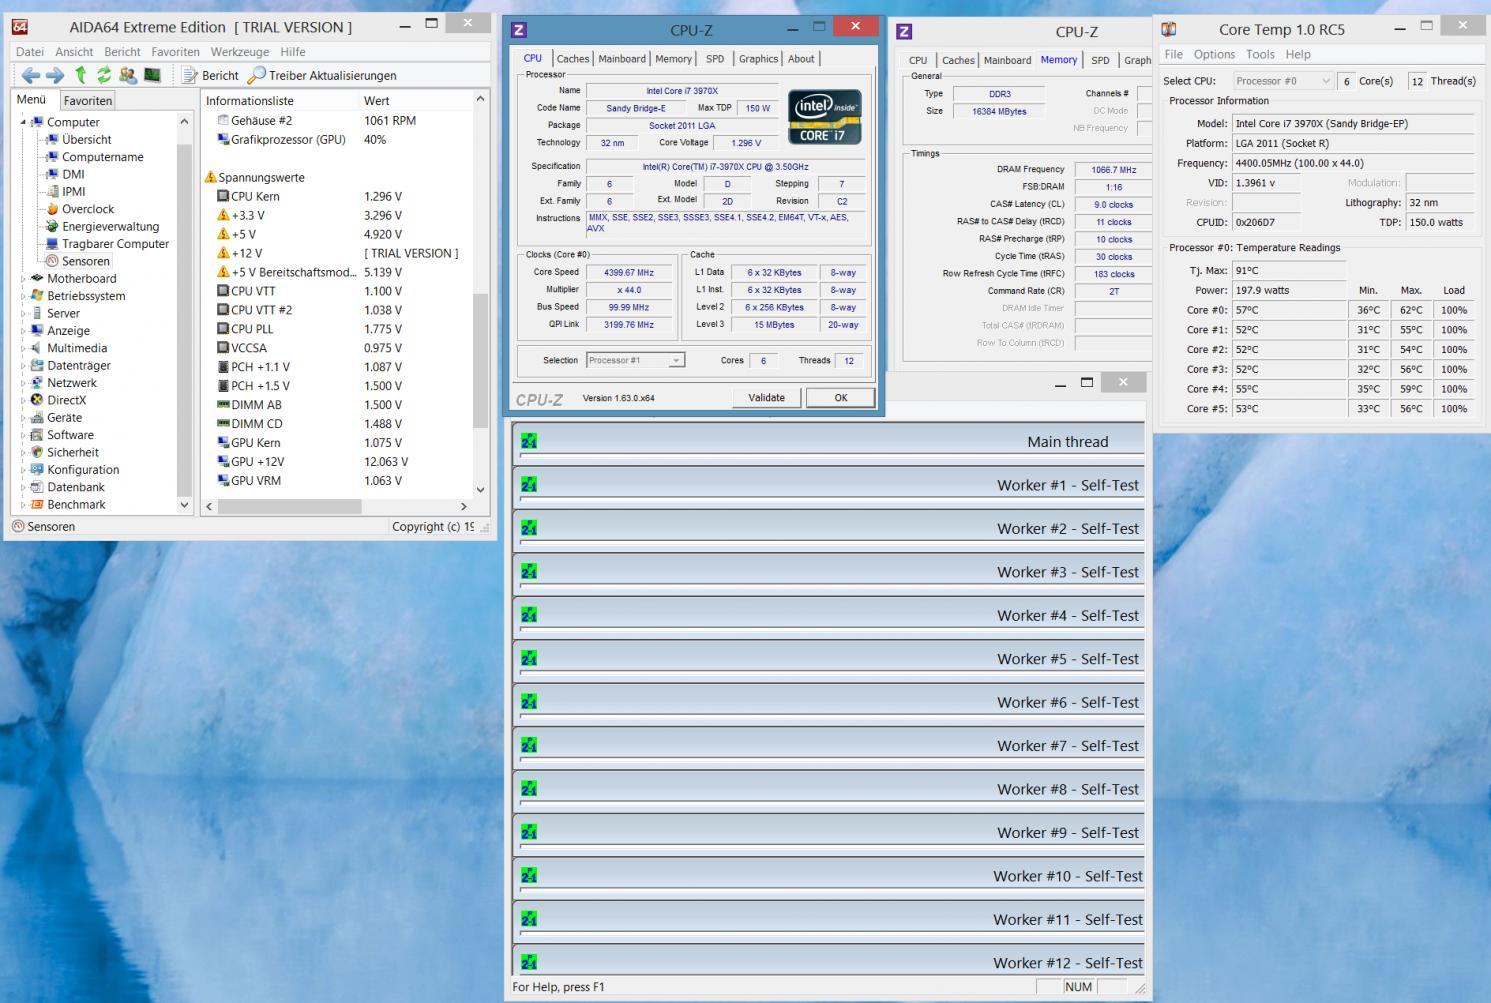Open Treiber Aktualisierungen from the toolbar
This screenshot has height=1003, width=1491.
pos(322,75)
